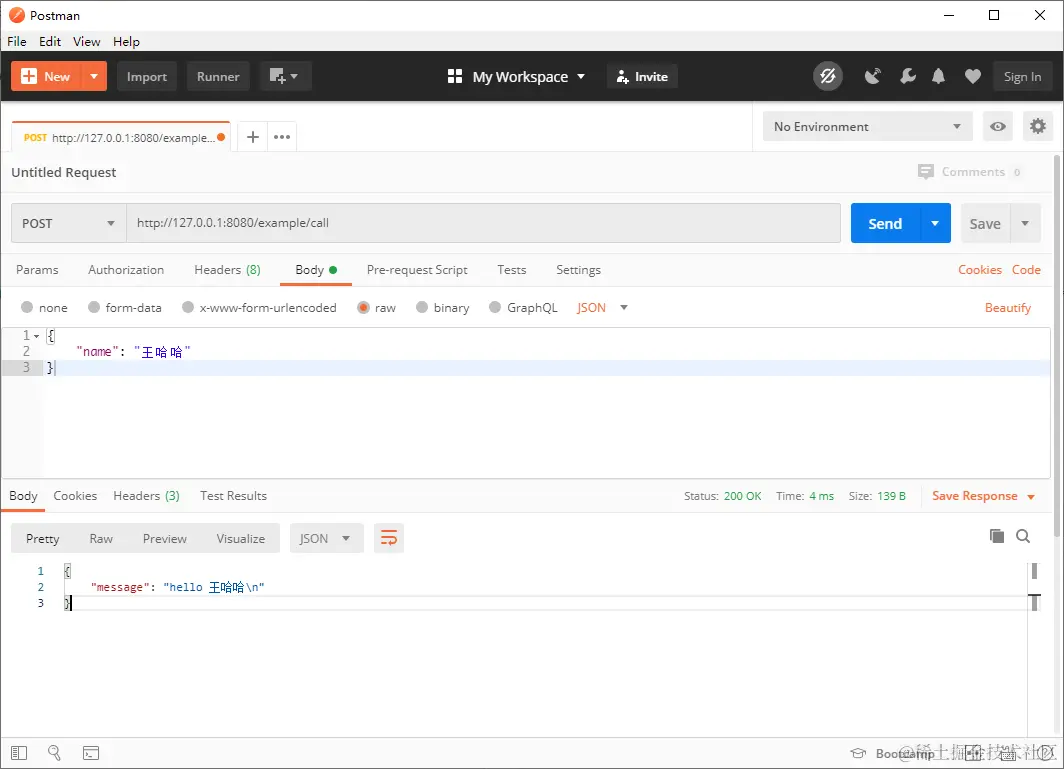Viewport: 1064px width, 769px height.
Task: Open manage environments gear icon
Action: tap(1038, 127)
